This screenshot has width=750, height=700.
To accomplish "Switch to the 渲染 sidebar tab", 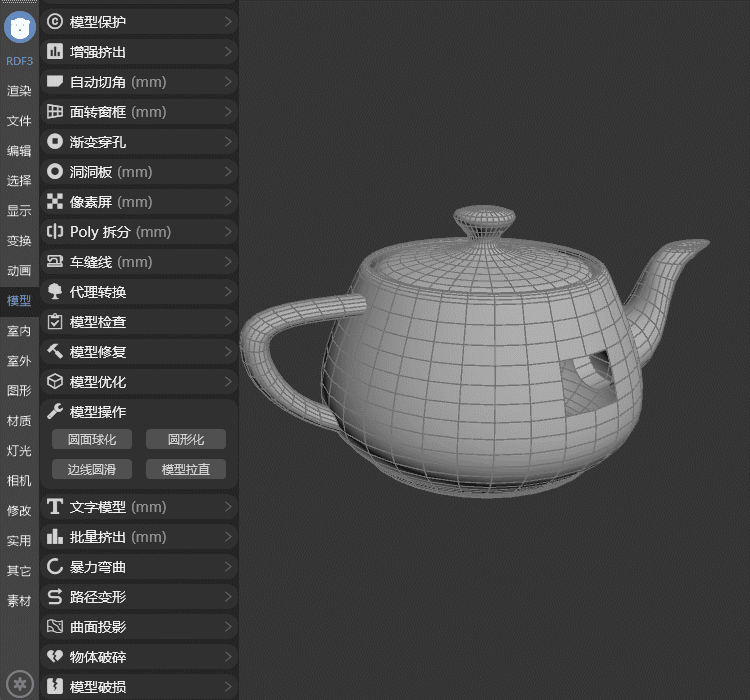I will tap(19, 91).
